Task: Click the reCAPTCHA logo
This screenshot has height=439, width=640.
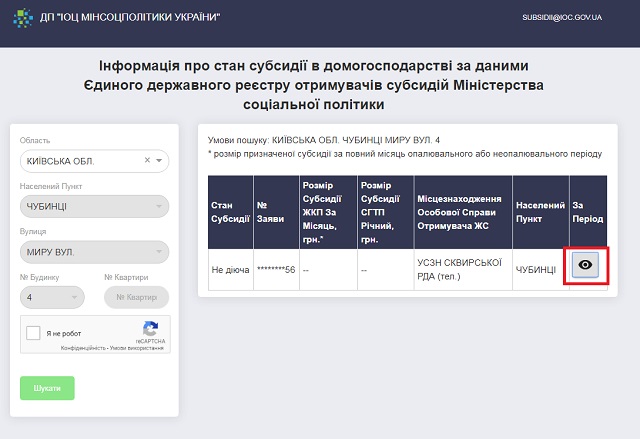Action: pos(150,329)
